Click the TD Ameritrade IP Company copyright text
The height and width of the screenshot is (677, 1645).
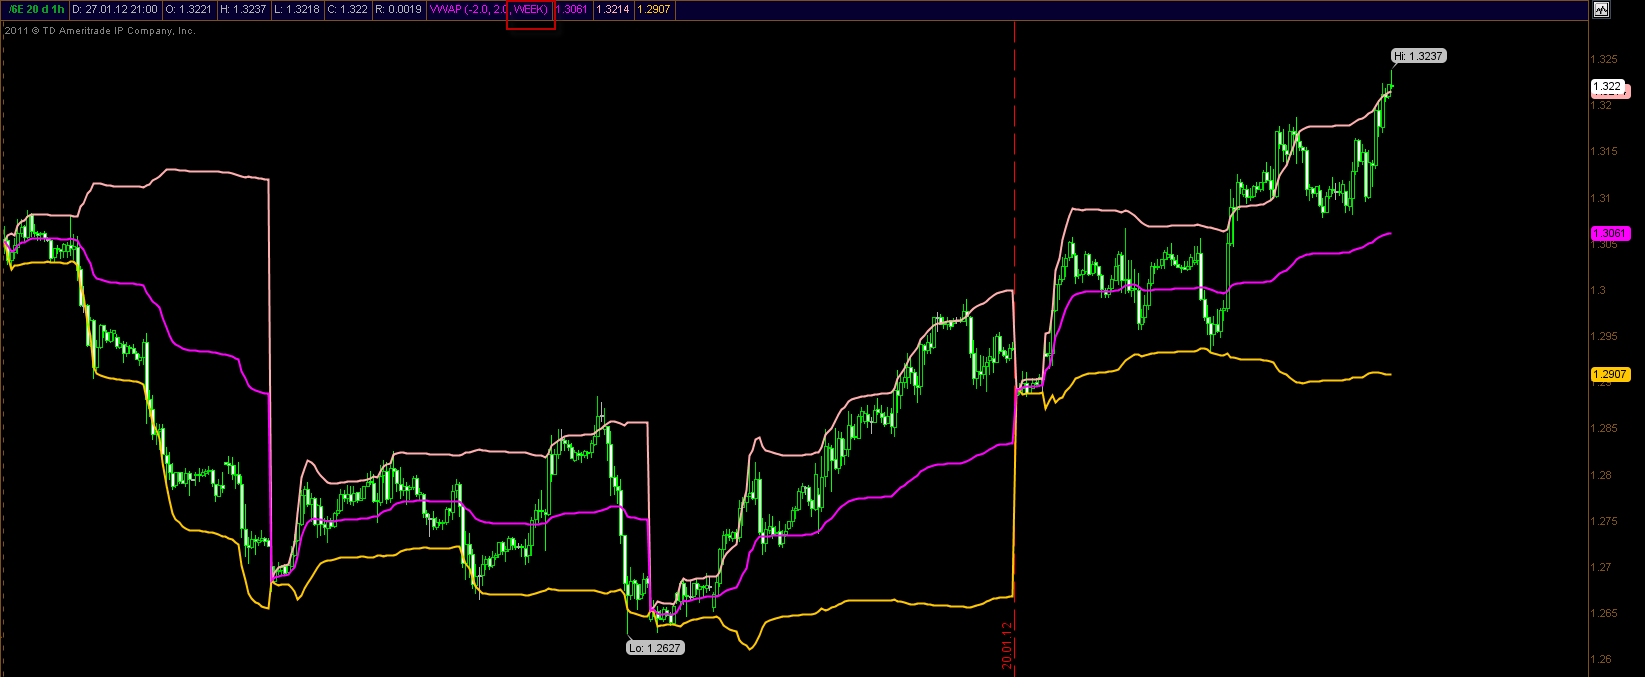coord(100,31)
